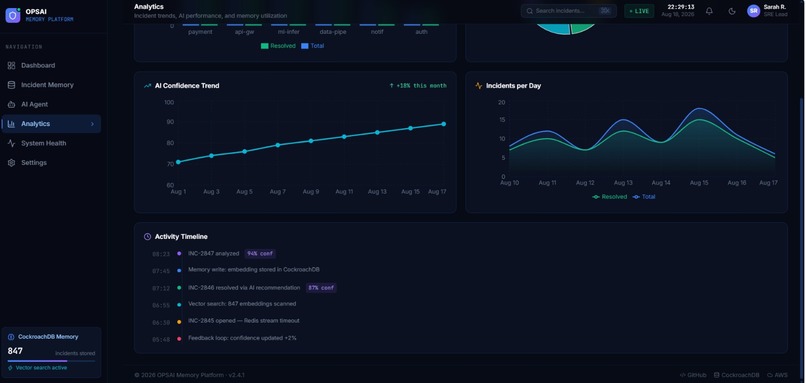The height and width of the screenshot is (383, 806).
Task: Click 'Vector search: 847 embeddings scanned'
Action: [x=242, y=304]
